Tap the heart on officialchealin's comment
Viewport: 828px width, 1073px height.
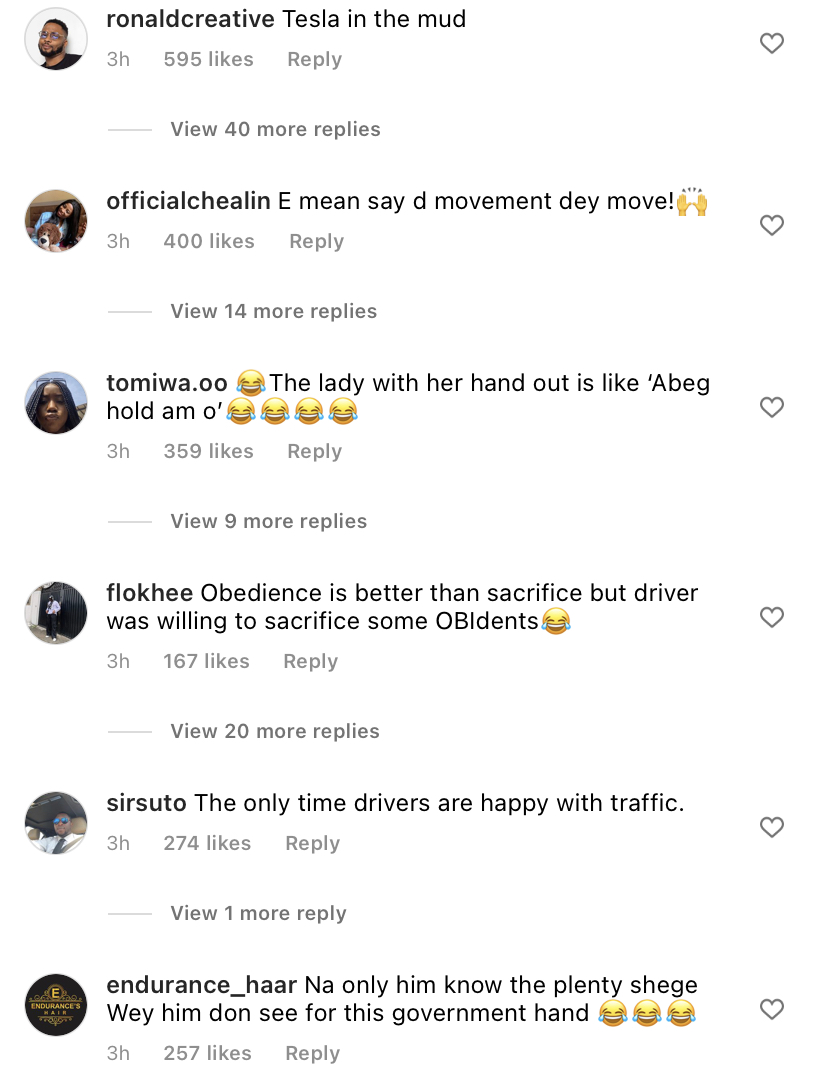click(x=771, y=225)
